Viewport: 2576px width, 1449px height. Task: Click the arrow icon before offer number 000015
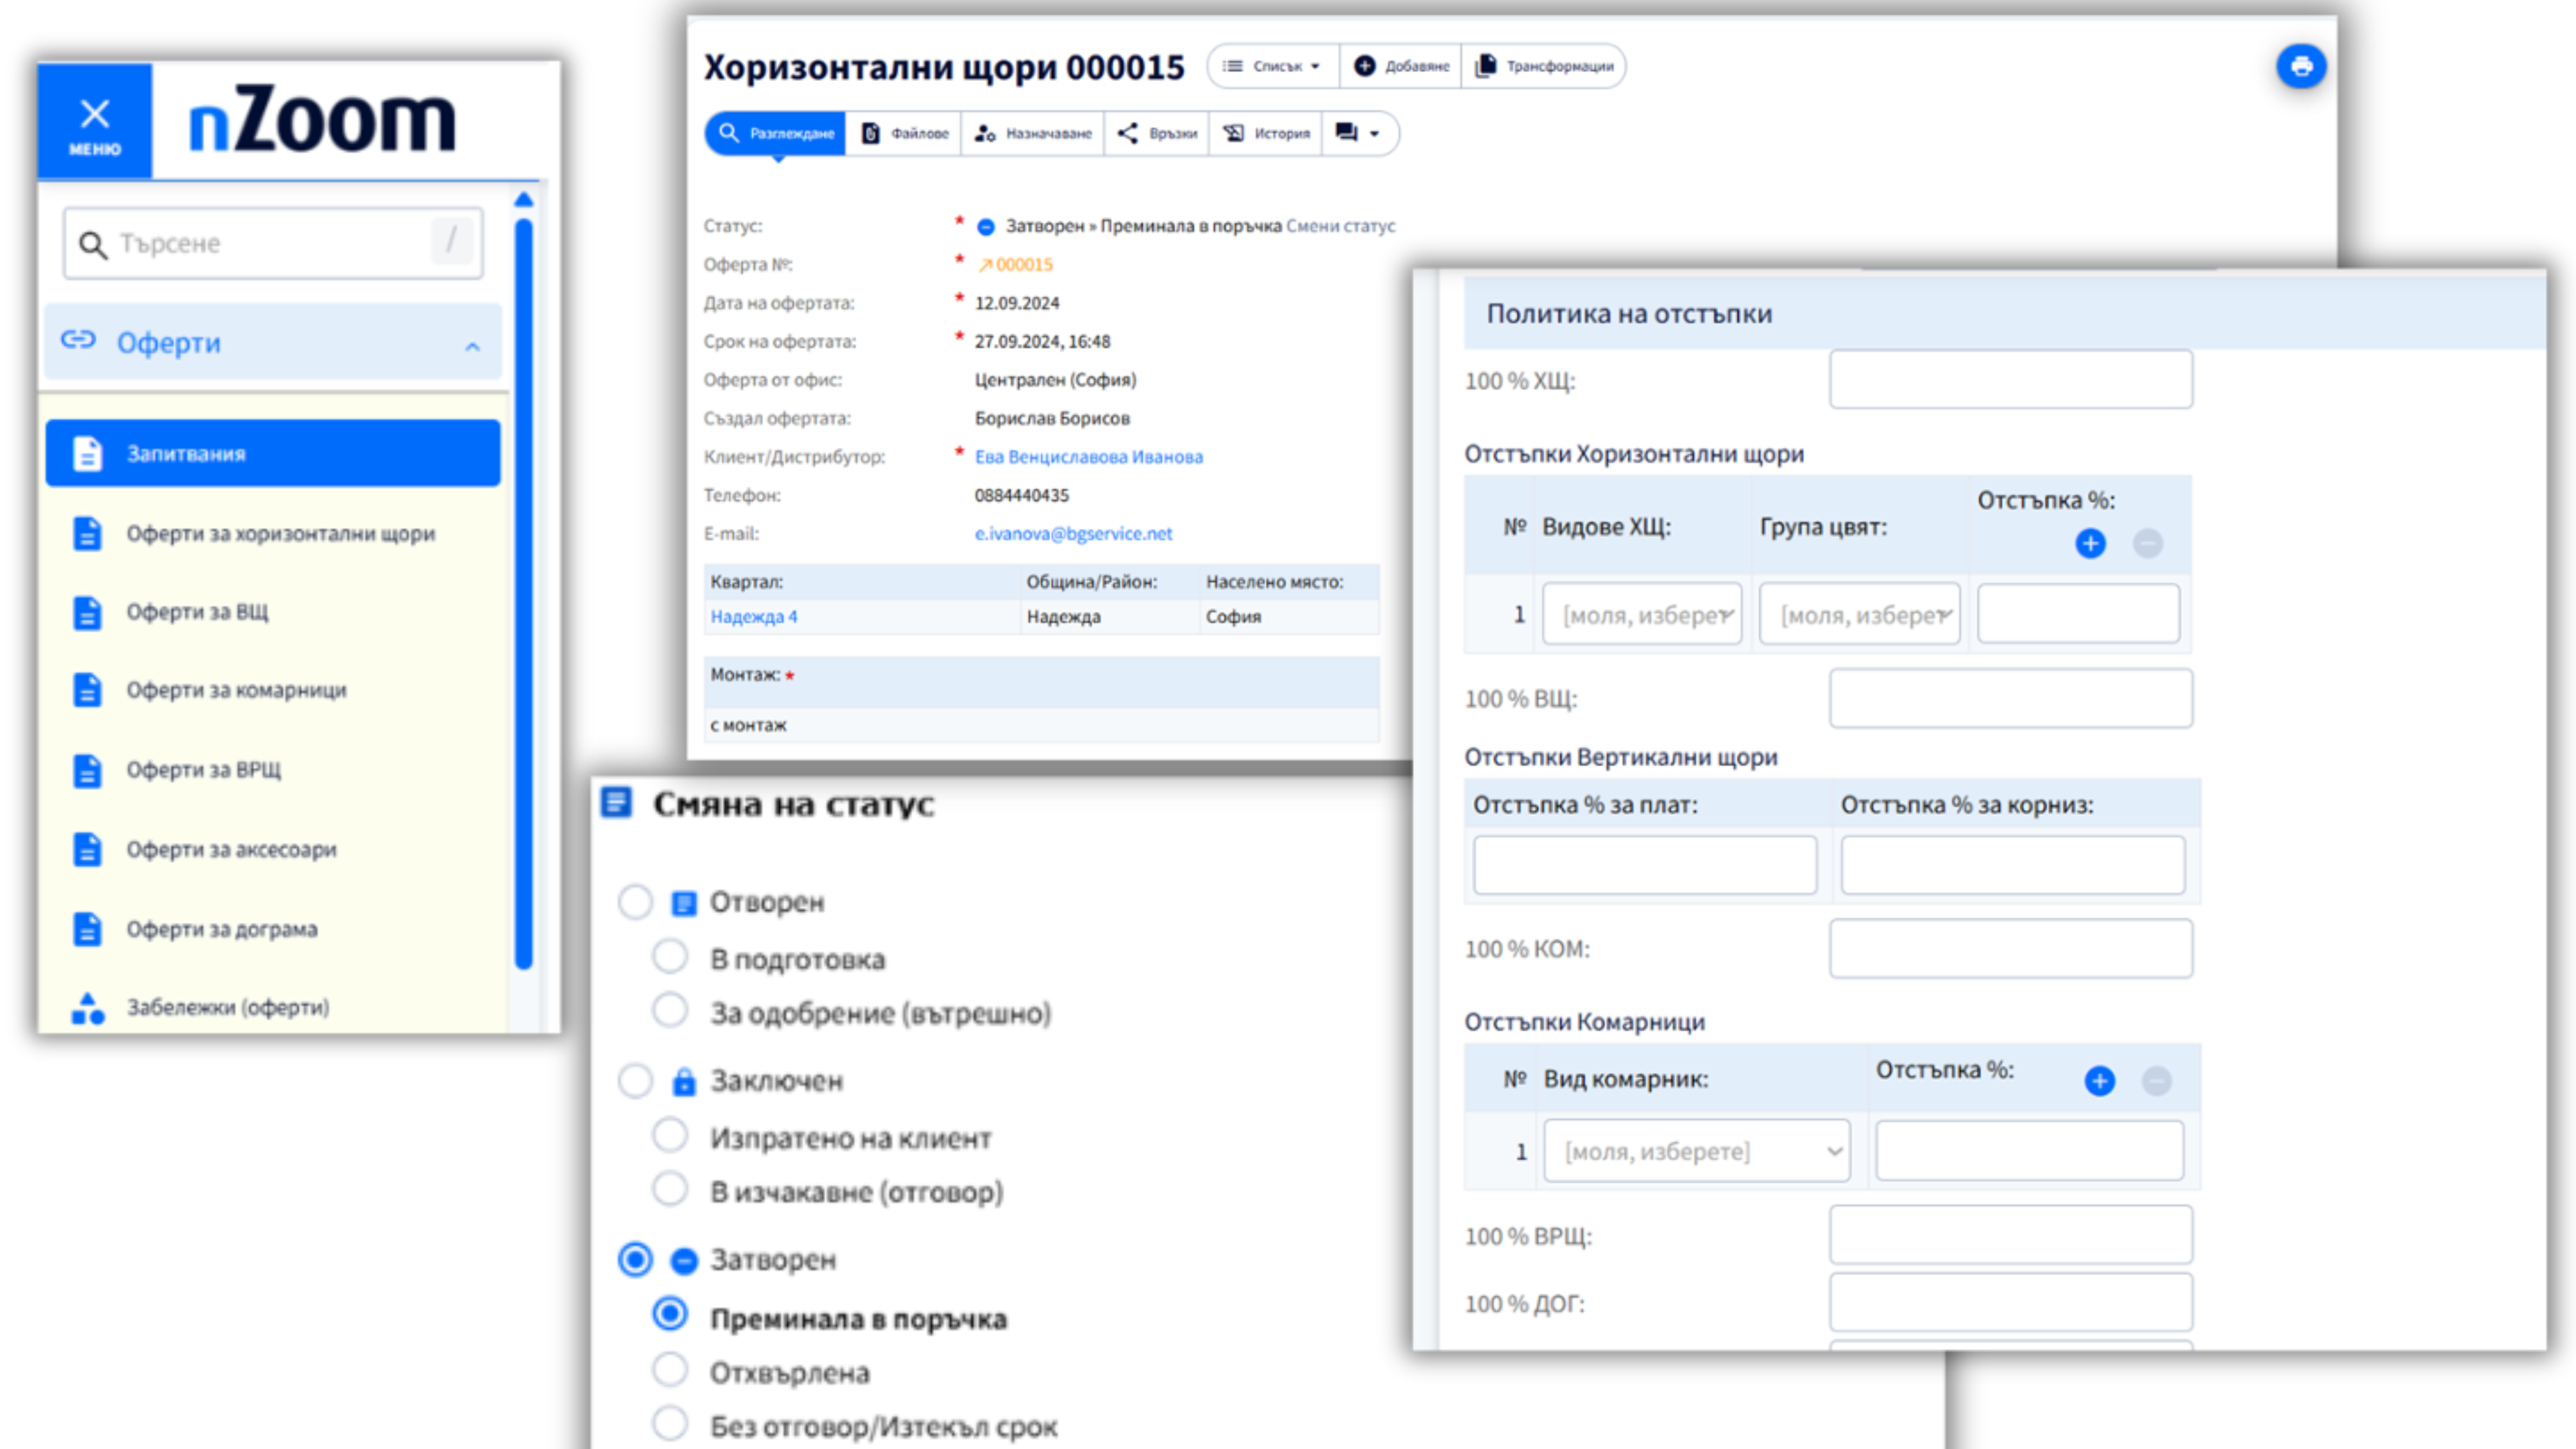985,265
